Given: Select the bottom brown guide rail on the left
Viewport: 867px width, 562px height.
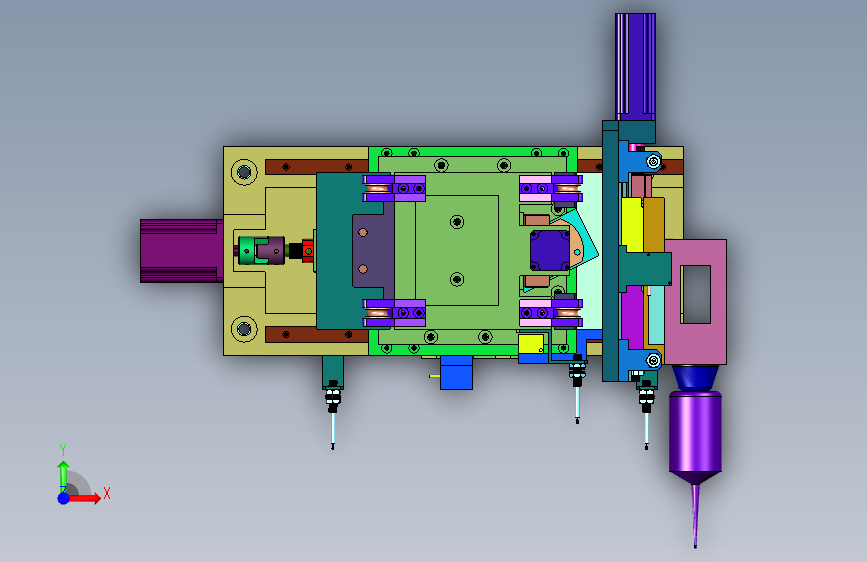Looking at the screenshot, I should [x=316, y=334].
